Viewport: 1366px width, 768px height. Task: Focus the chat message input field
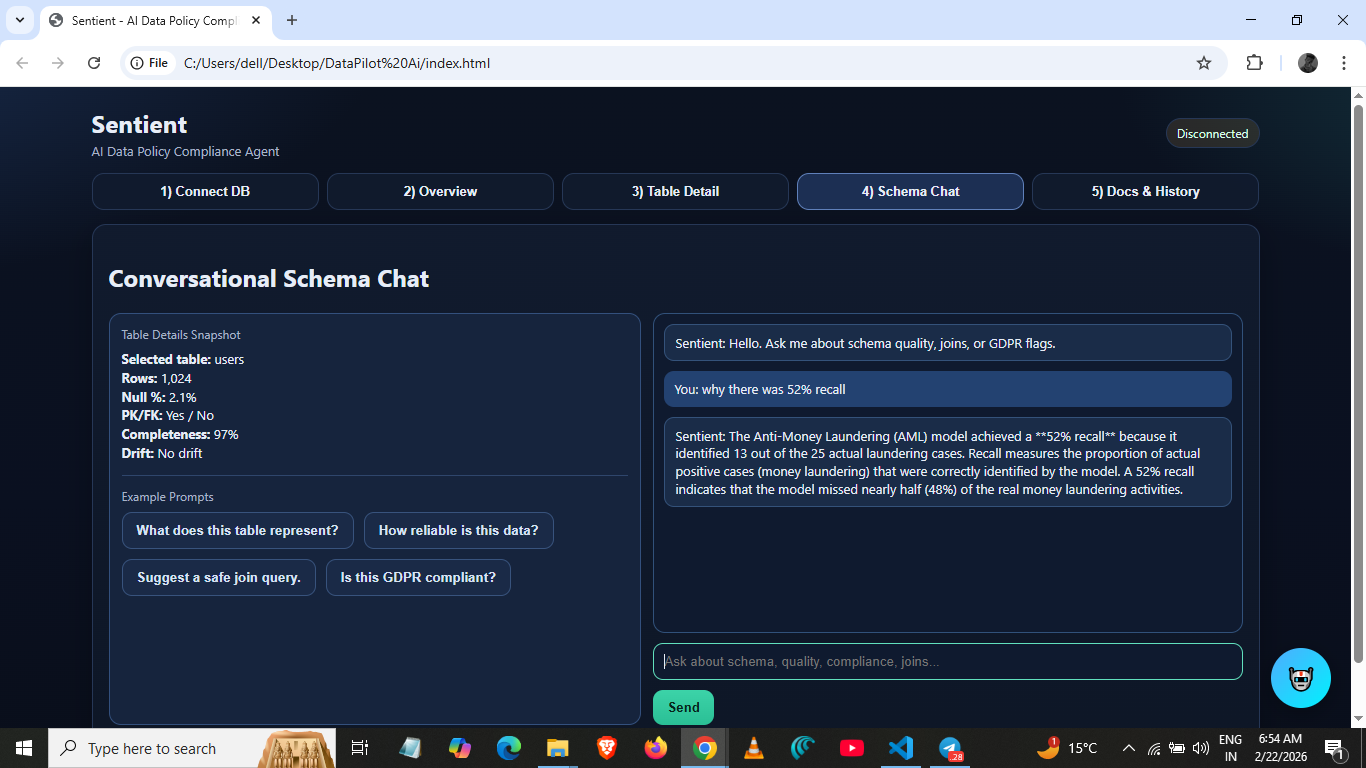[x=948, y=661]
